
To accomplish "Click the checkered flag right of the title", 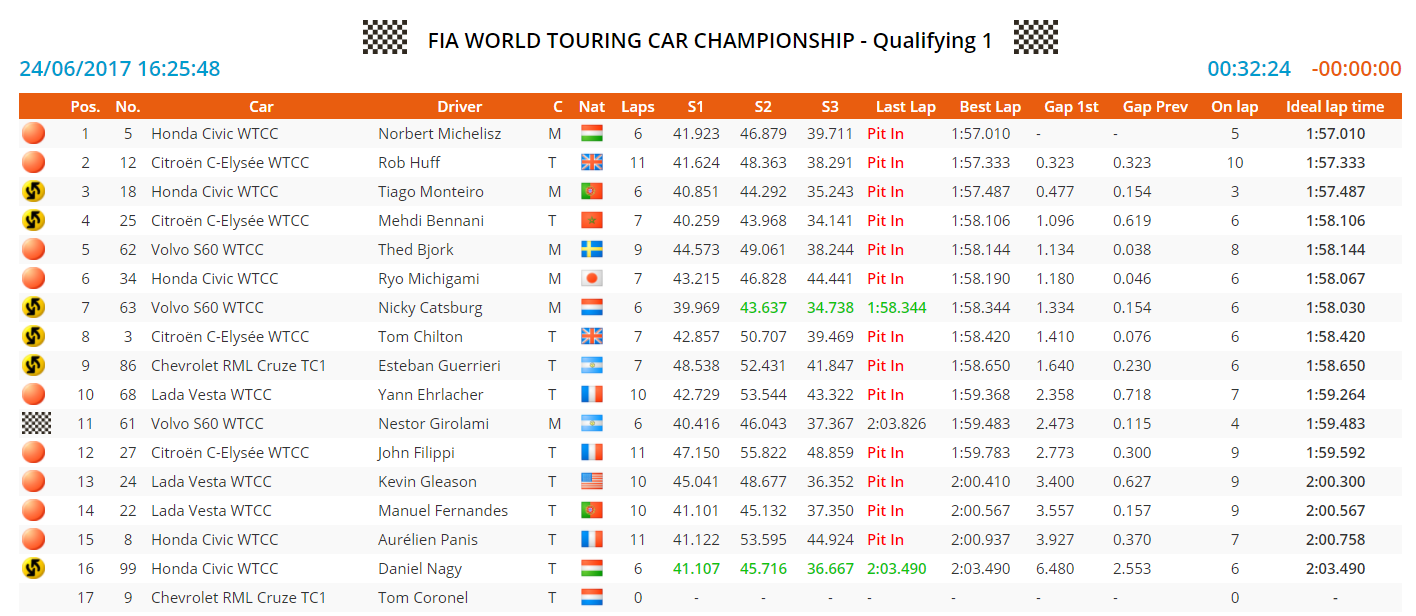I will pyautogui.click(x=1035, y=38).
